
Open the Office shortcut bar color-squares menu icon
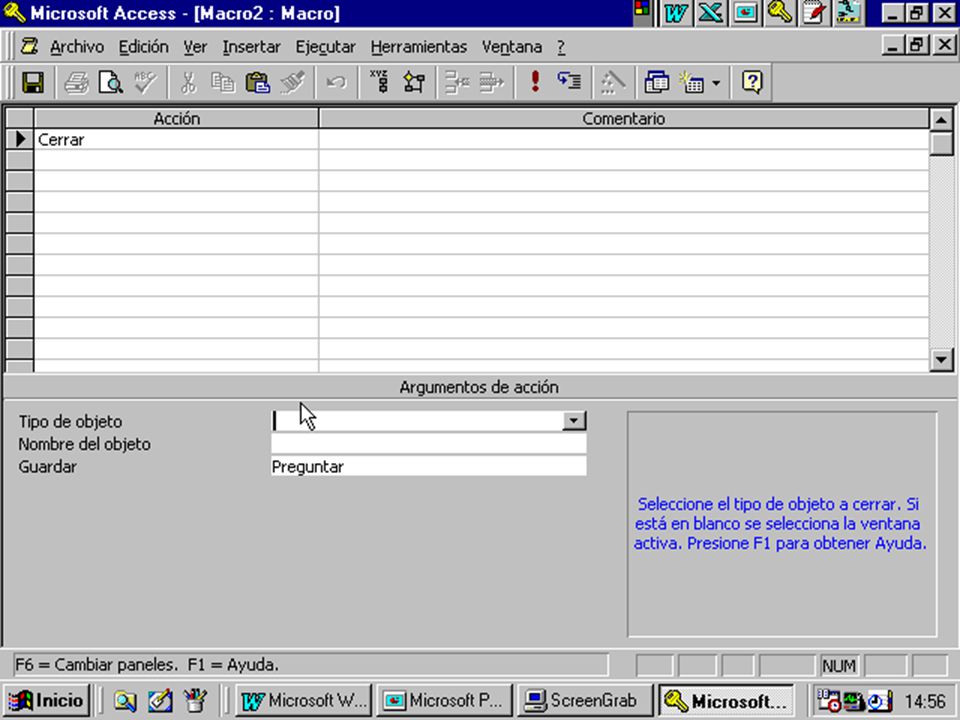click(642, 11)
